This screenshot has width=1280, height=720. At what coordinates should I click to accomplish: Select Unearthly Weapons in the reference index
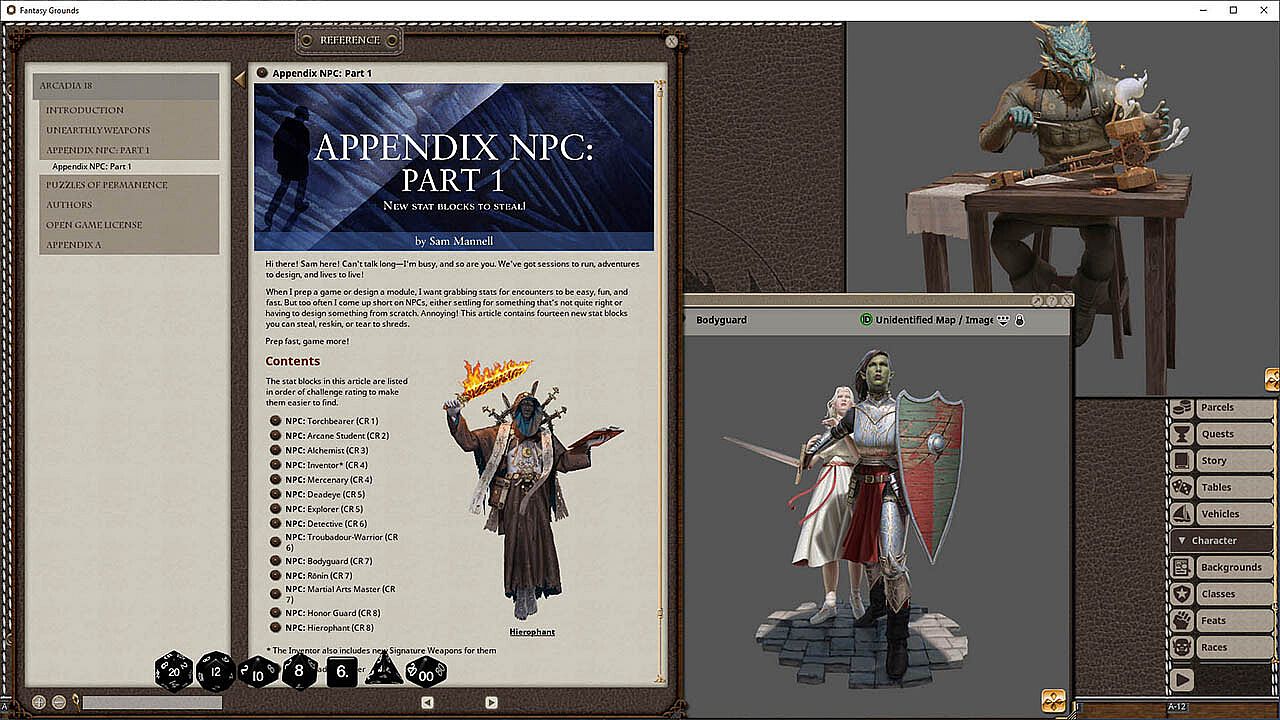coord(98,130)
